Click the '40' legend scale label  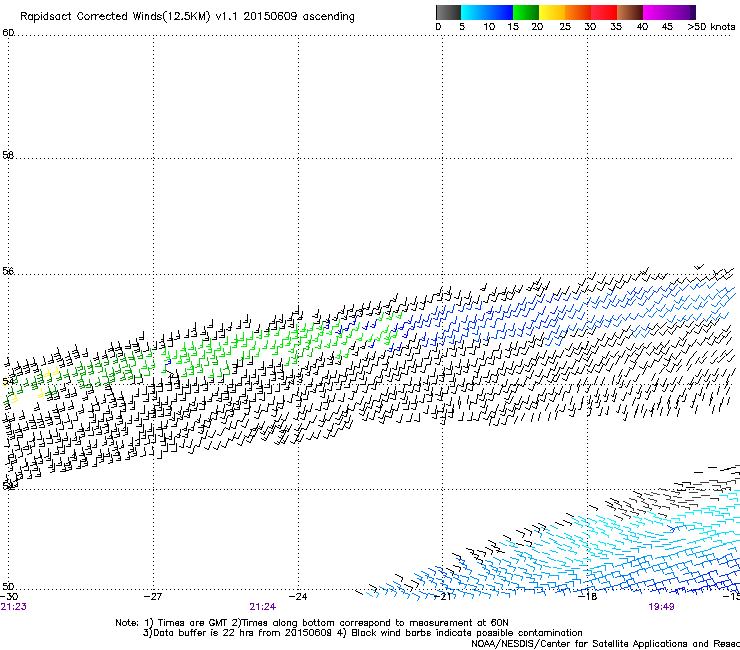coord(642,27)
